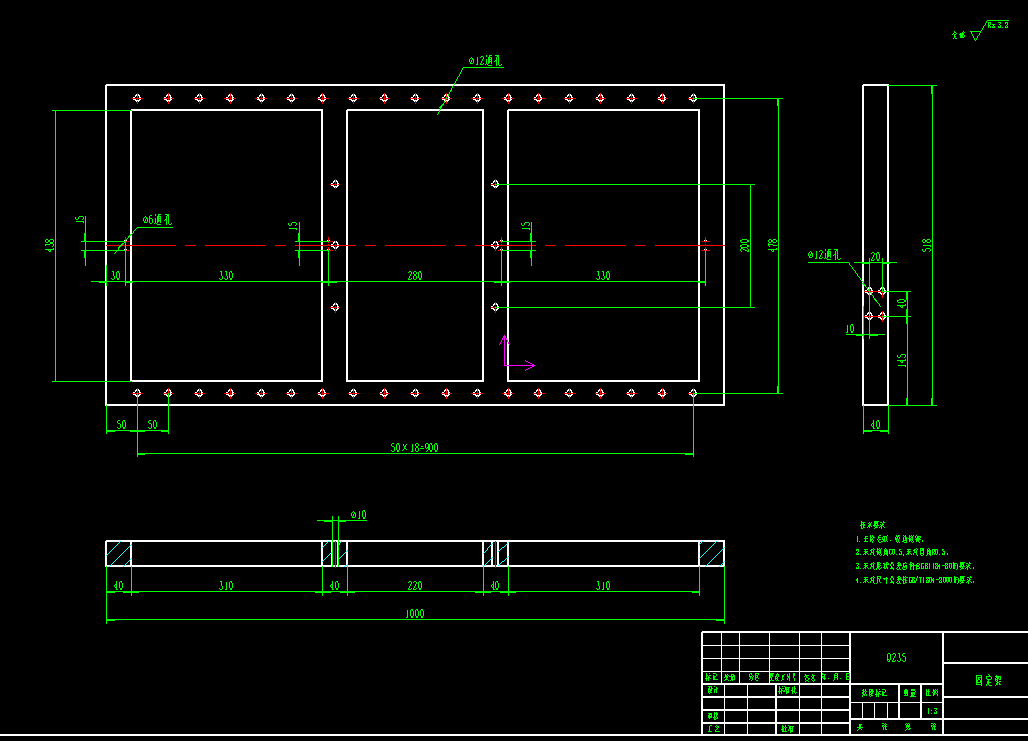This screenshot has width=1028, height=741.
Task: Click technical requirement line 4 citing GB/T1804-2000
Action: point(915,580)
